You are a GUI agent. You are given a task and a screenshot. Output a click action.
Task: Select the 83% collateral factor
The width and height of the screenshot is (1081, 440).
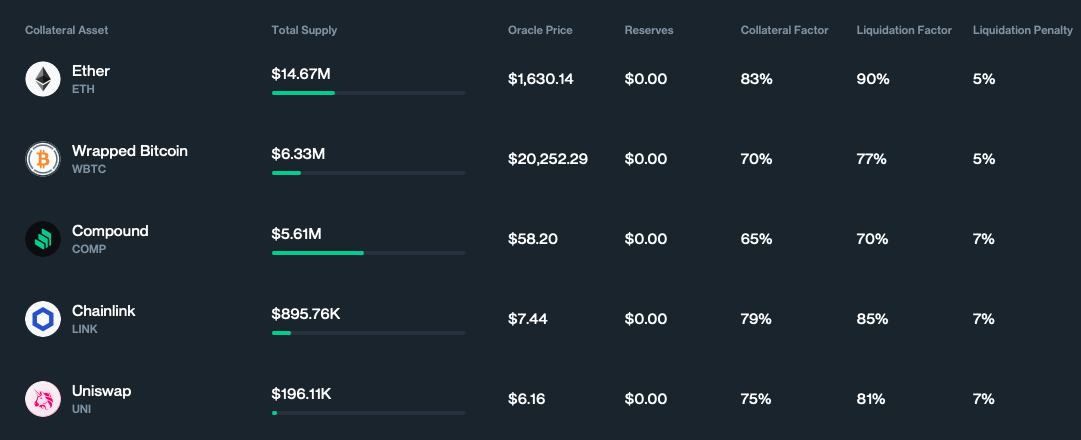tap(756, 79)
